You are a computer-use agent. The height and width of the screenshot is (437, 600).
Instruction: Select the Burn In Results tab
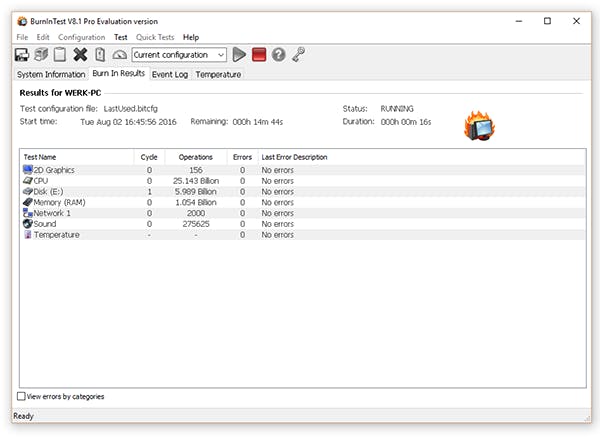click(x=119, y=73)
